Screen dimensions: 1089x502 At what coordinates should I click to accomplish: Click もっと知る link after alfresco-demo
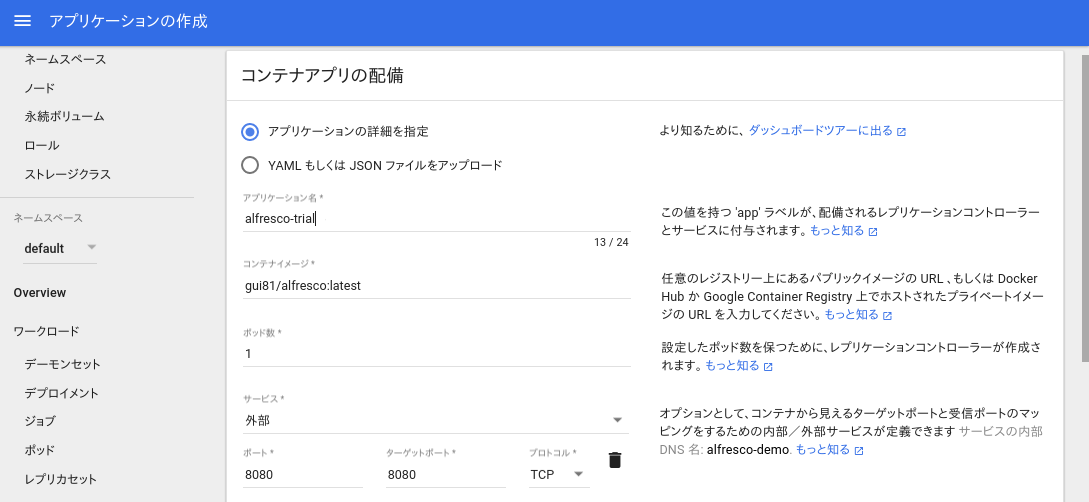[823, 449]
